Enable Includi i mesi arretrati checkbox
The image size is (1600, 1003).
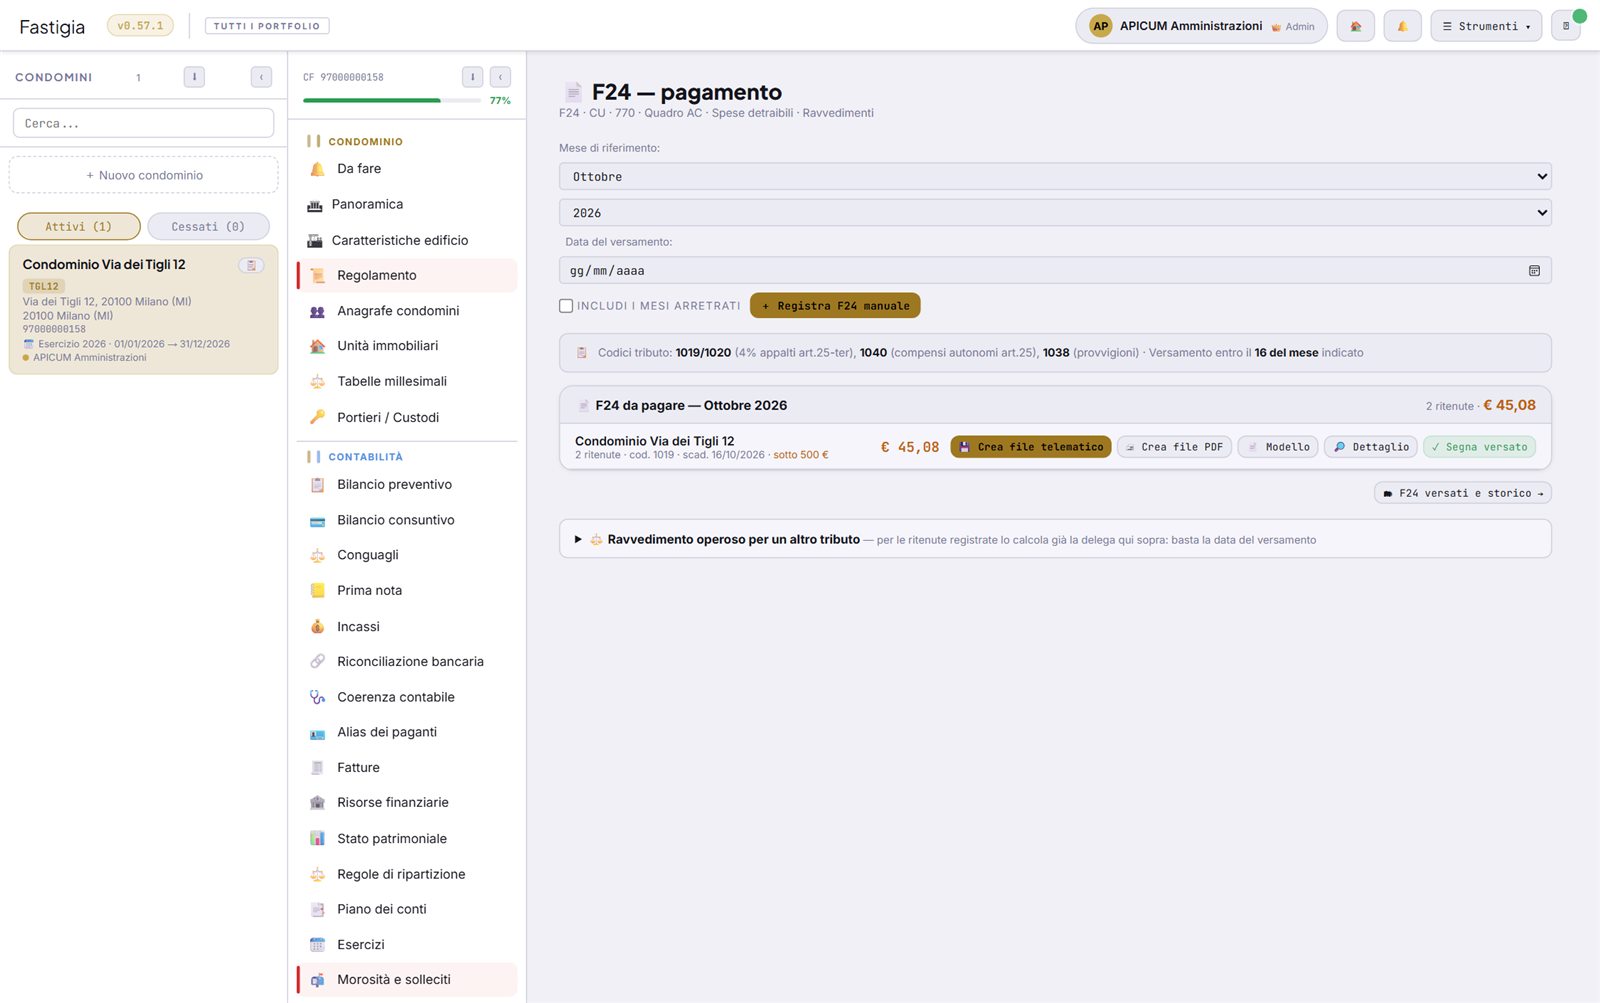(566, 306)
